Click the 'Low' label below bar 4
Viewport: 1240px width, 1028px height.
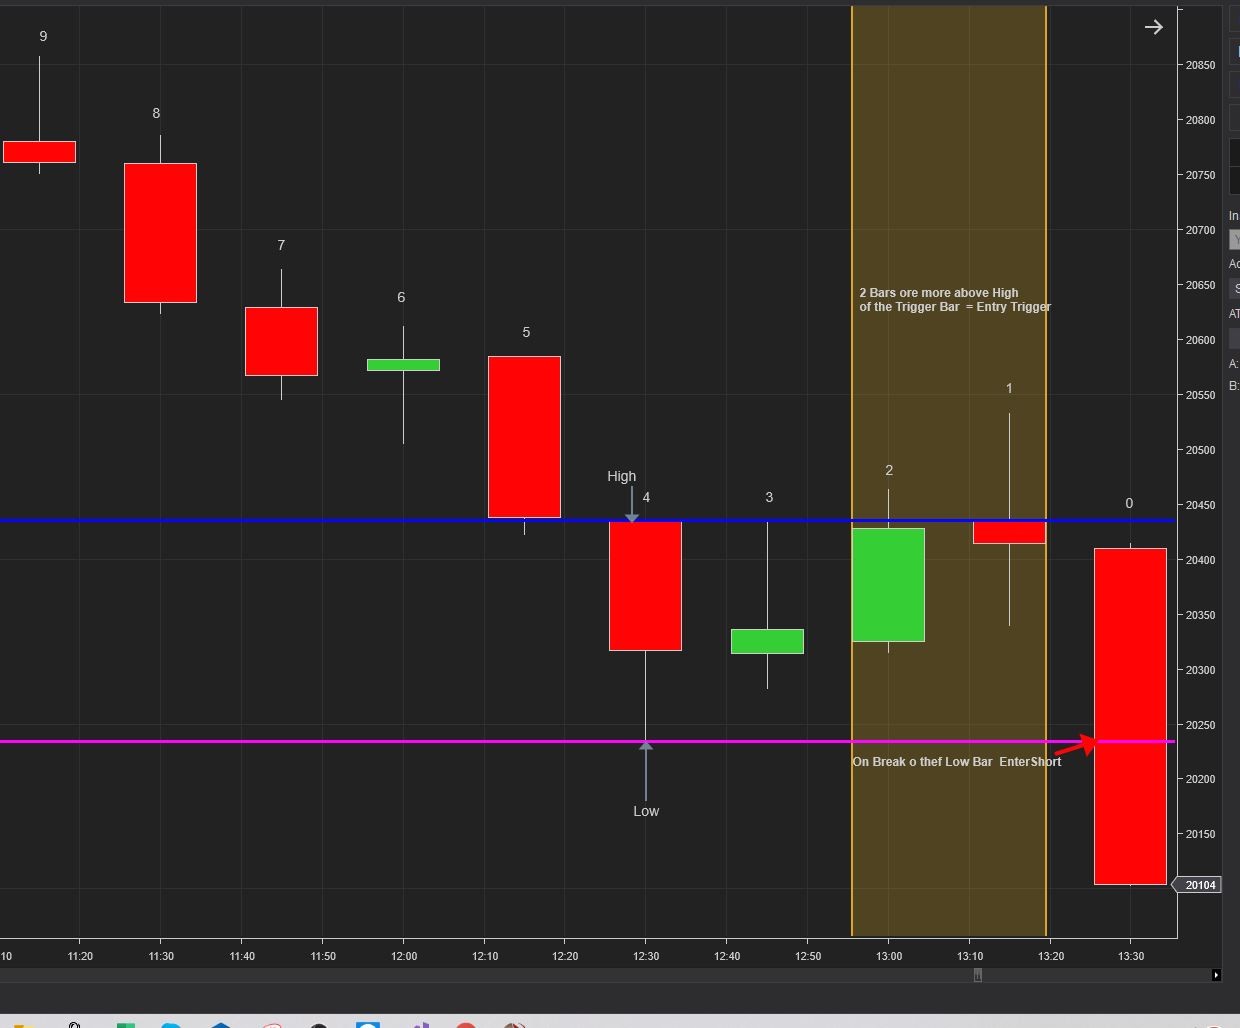646,811
